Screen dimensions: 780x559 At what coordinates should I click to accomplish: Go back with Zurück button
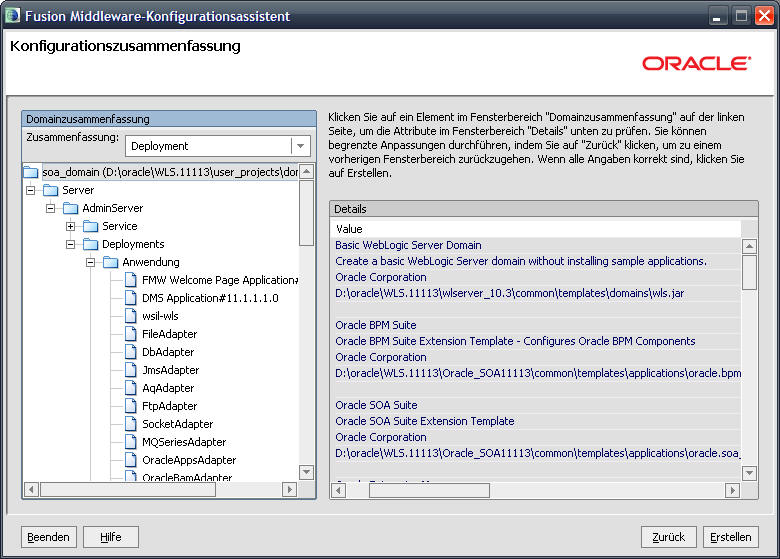point(669,537)
